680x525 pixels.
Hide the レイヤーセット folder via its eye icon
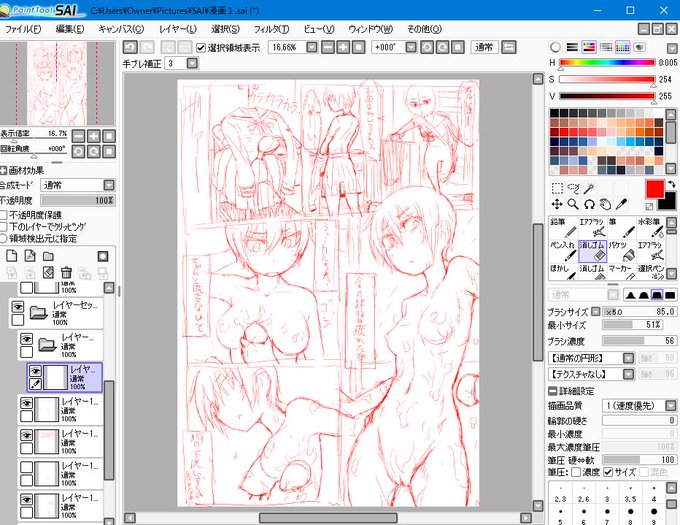[18, 307]
